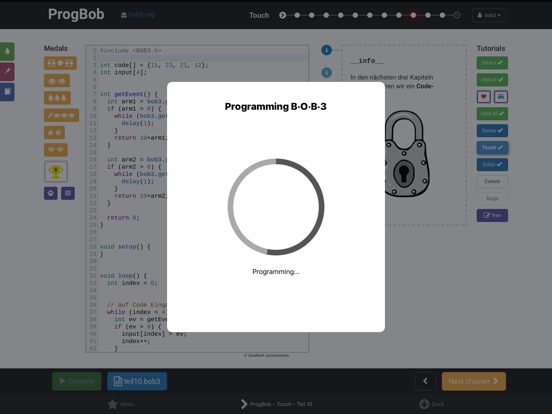Select the two gift boxes medal
552x414 pixels.
click(x=54, y=132)
